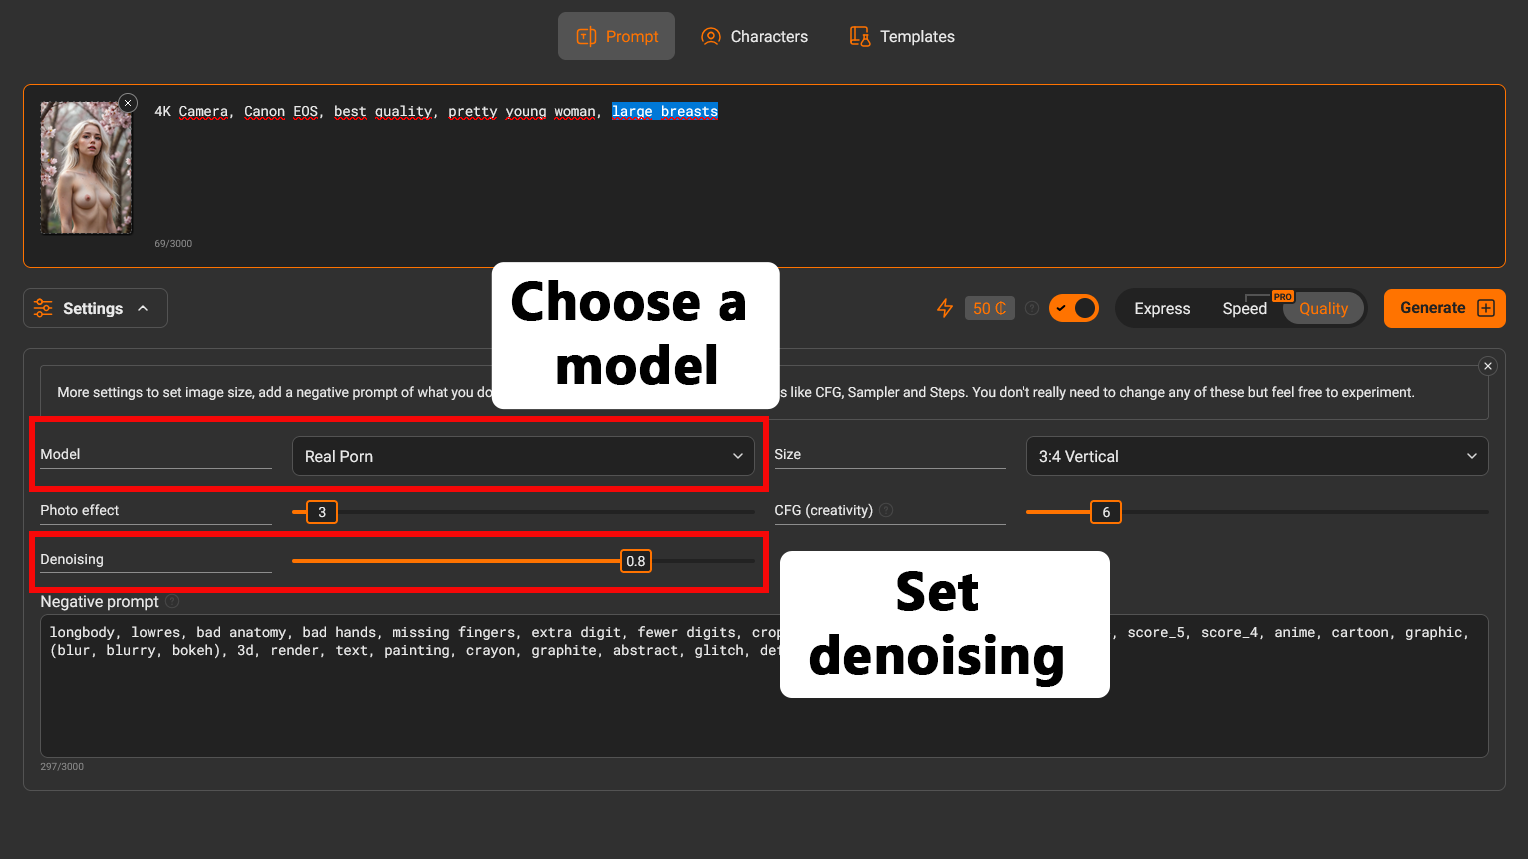Click the Settings sliders icon
The height and width of the screenshot is (859, 1528).
click(43, 308)
